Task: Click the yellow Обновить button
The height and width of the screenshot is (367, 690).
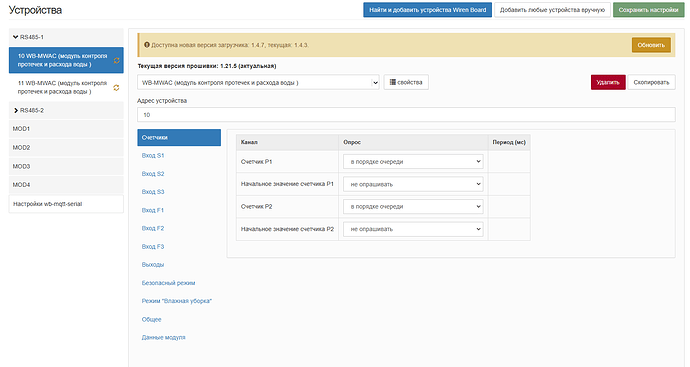Action: point(651,45)
